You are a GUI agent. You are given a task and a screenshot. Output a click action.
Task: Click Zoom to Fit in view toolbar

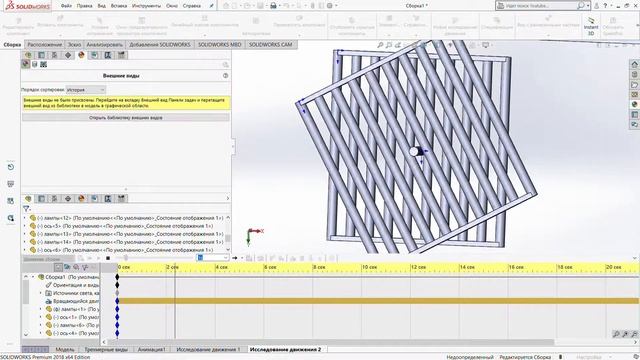tap(380, 45)
